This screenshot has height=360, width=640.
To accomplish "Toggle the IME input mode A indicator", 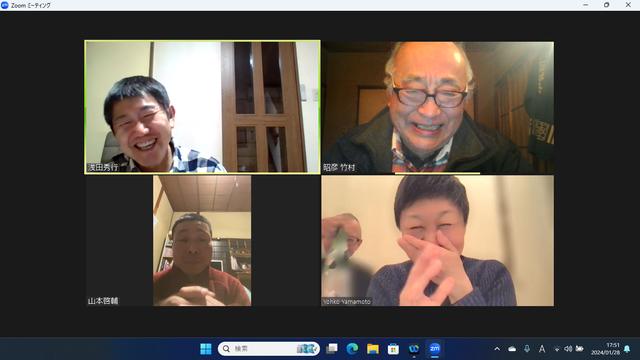I will coord(542,349).
